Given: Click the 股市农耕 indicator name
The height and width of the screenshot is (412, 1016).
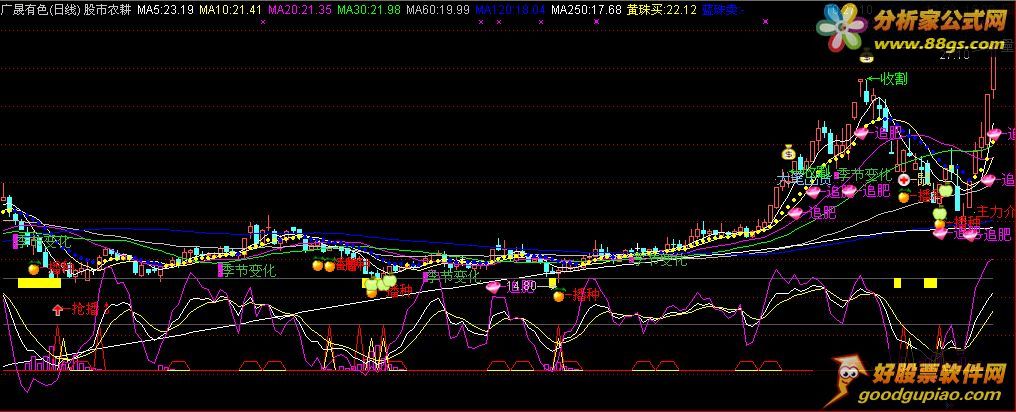Looking at the screenshot, I should 108,10.
